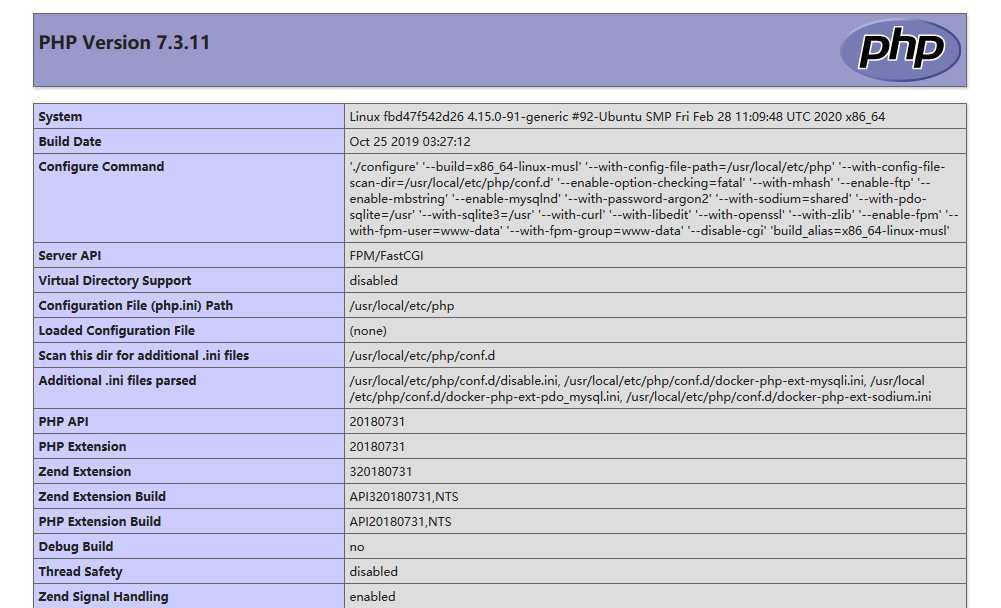1001x608 pixels.
Task: Select the PHP Extension 20180731 value
Action: coord(377,446)
